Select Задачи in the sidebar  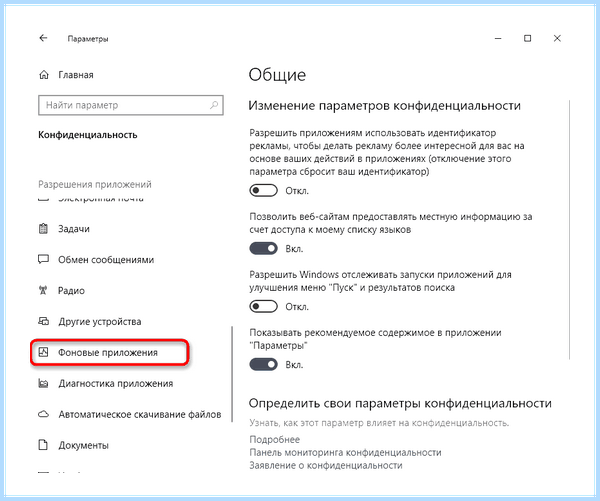coord(74,229)
